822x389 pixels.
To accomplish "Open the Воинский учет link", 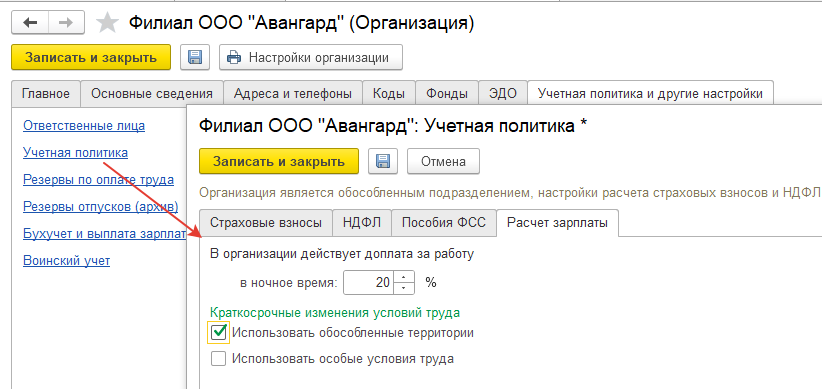I will (67, 261).
